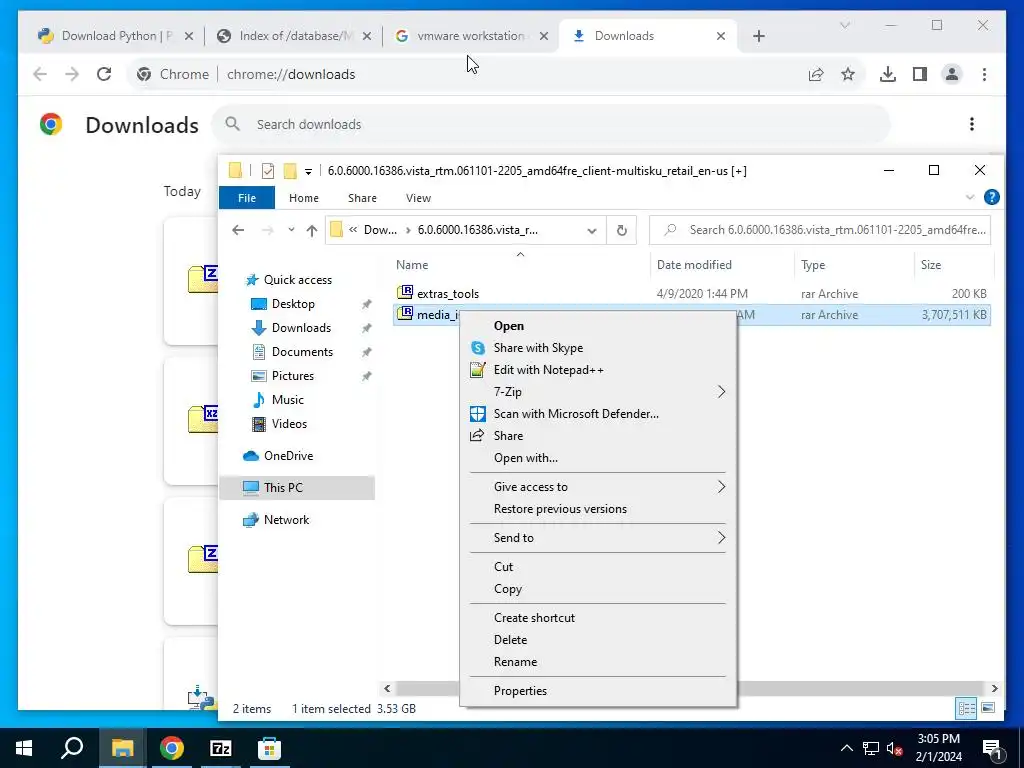Expand the Explorer ribbon chevron

(x=970, y=197)
